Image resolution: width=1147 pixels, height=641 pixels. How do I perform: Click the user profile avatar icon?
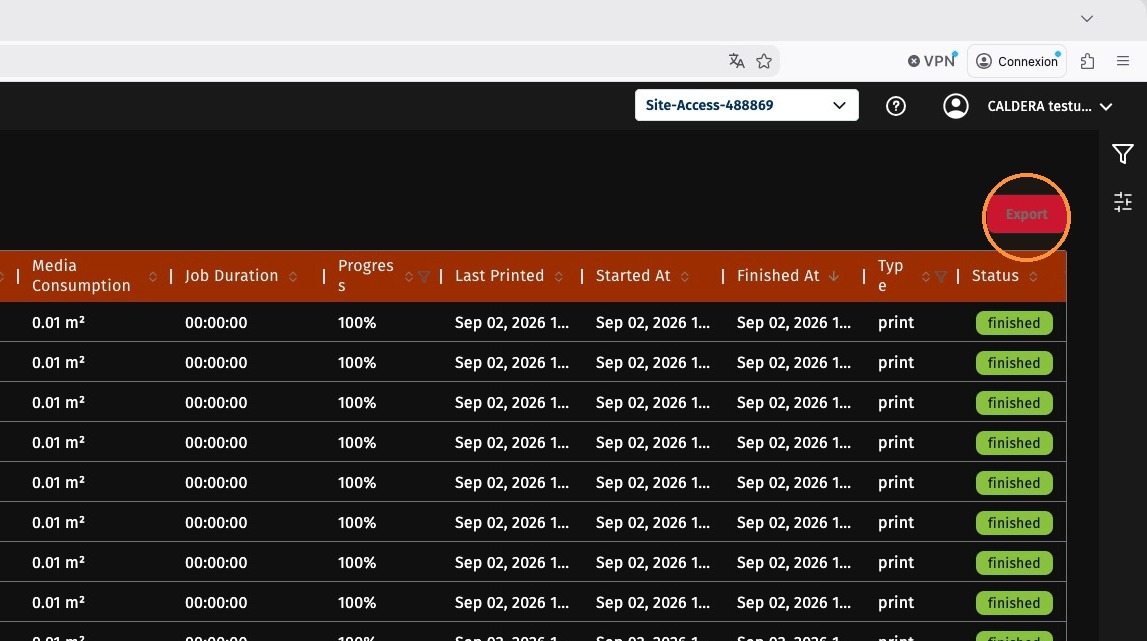pos(955,106)
